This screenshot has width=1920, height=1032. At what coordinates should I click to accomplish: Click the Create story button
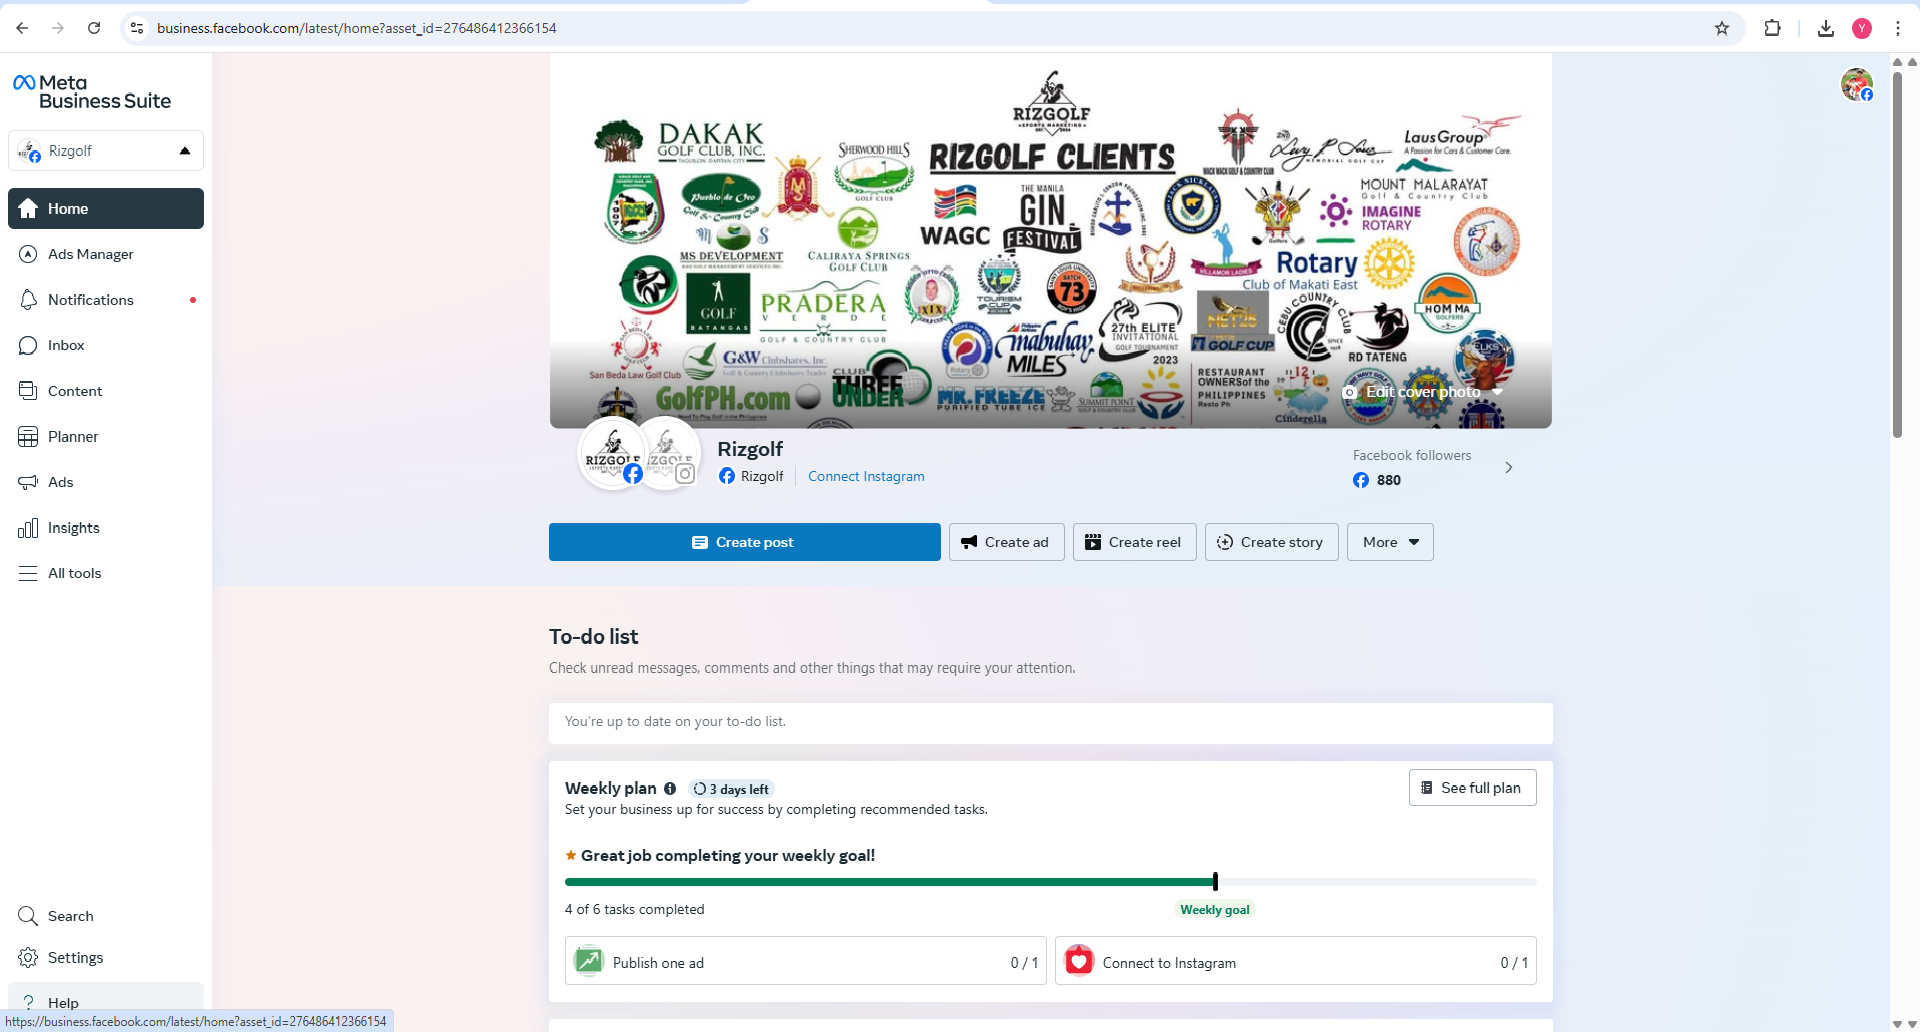pyautogui.click(x=1272, y=542)
